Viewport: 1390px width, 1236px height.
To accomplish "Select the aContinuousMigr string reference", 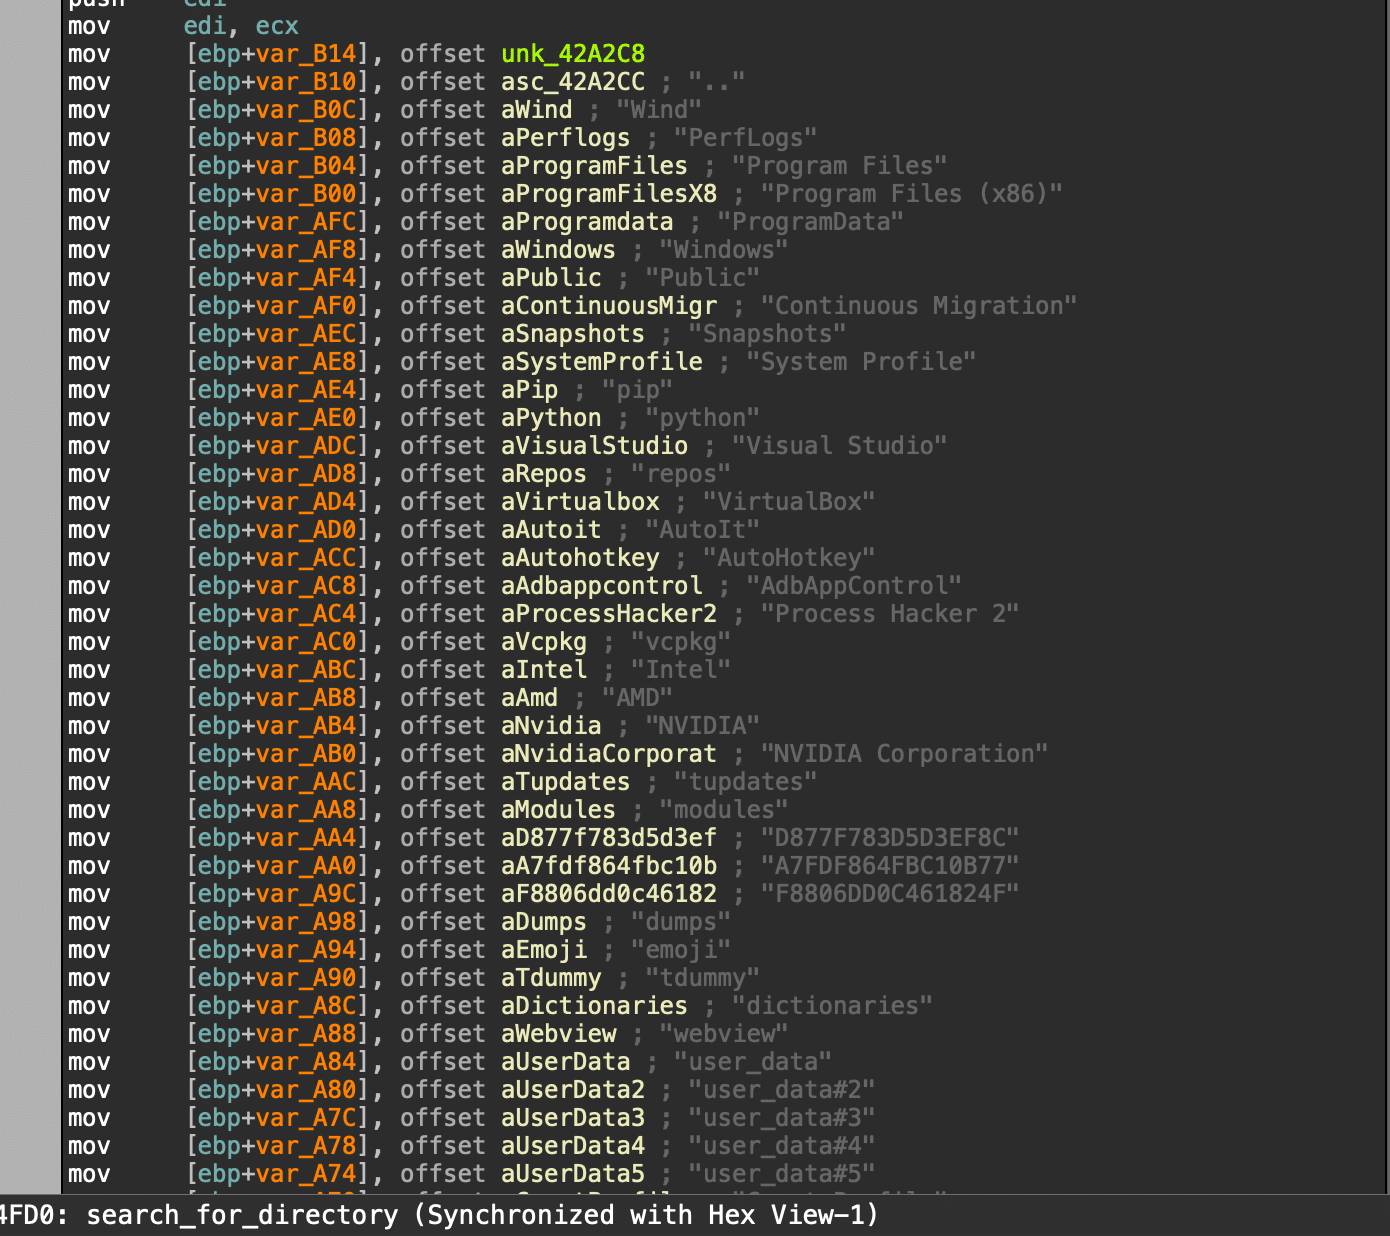I will [x=608, y=306].
